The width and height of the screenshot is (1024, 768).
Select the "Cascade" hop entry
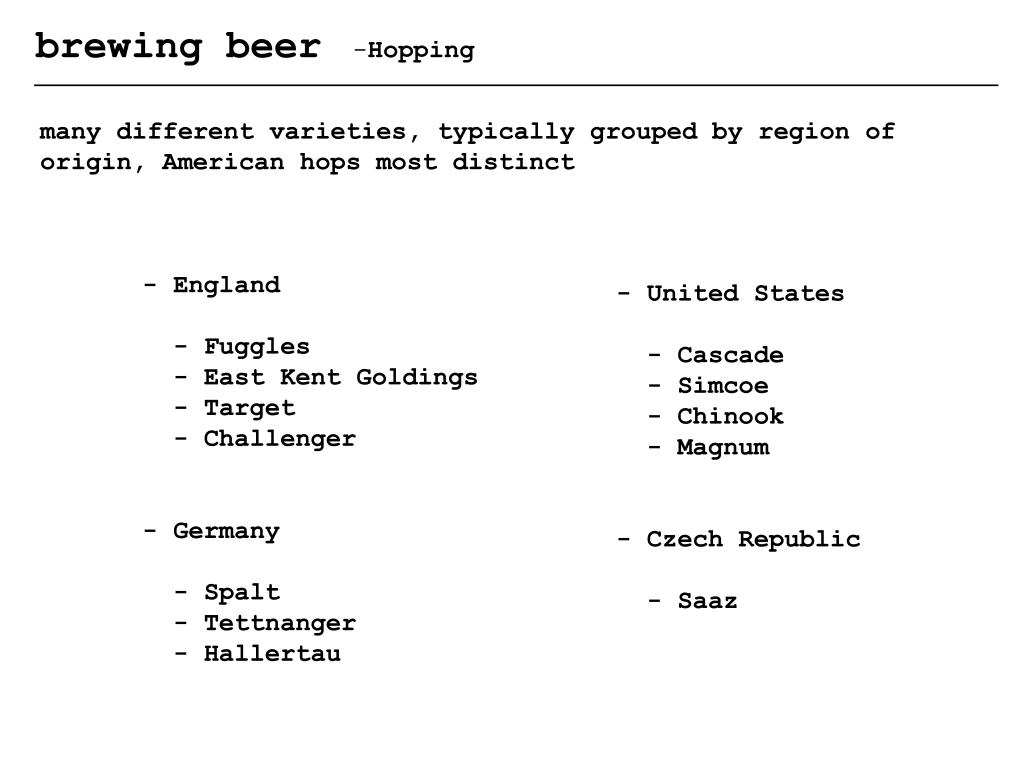[x=730, y=355]
